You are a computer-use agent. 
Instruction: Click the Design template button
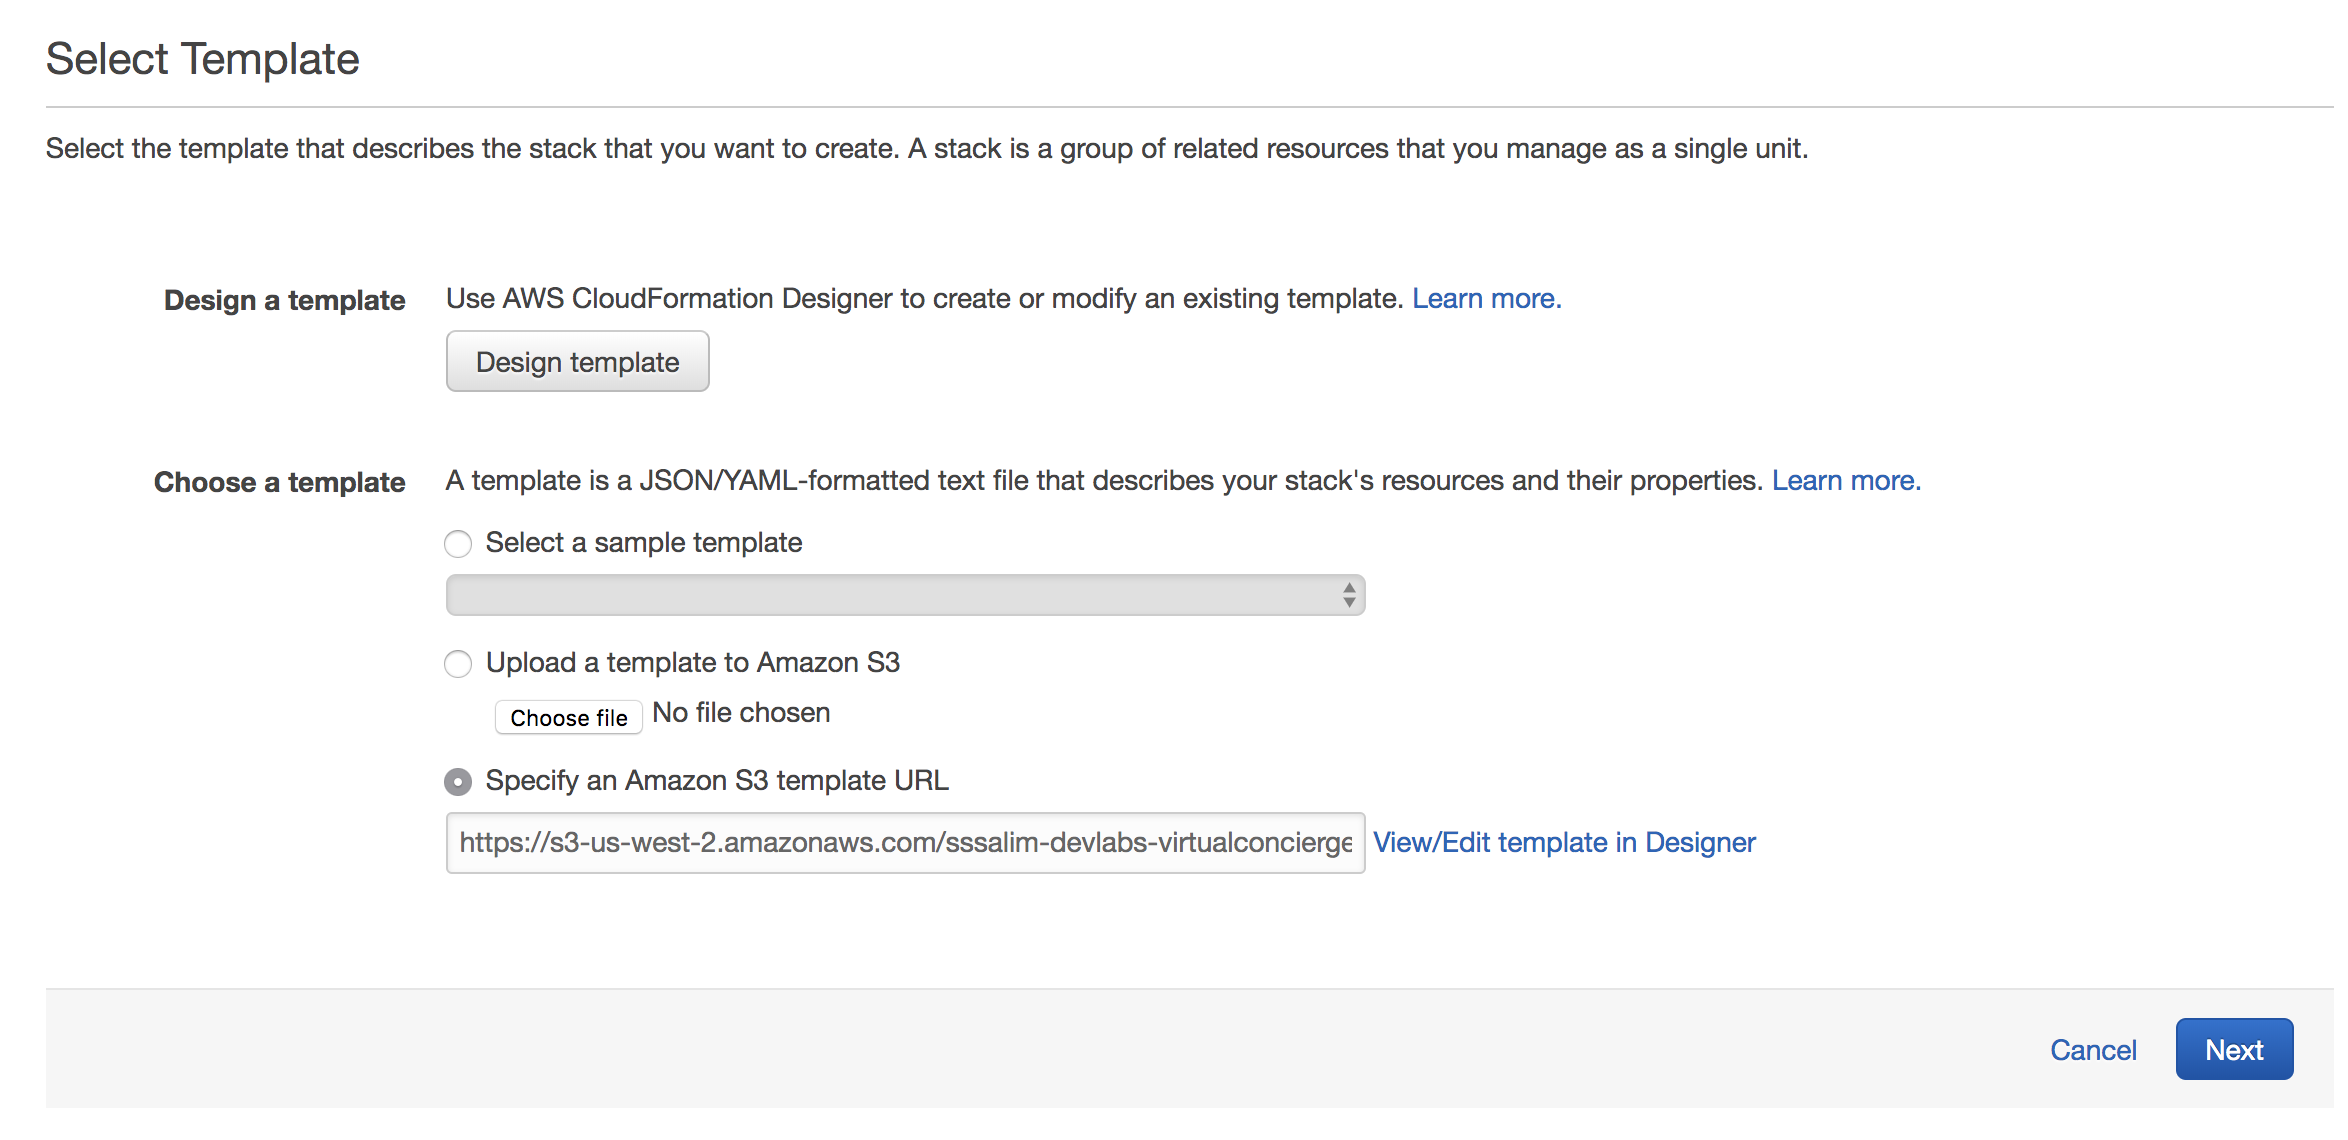[577, 362]
